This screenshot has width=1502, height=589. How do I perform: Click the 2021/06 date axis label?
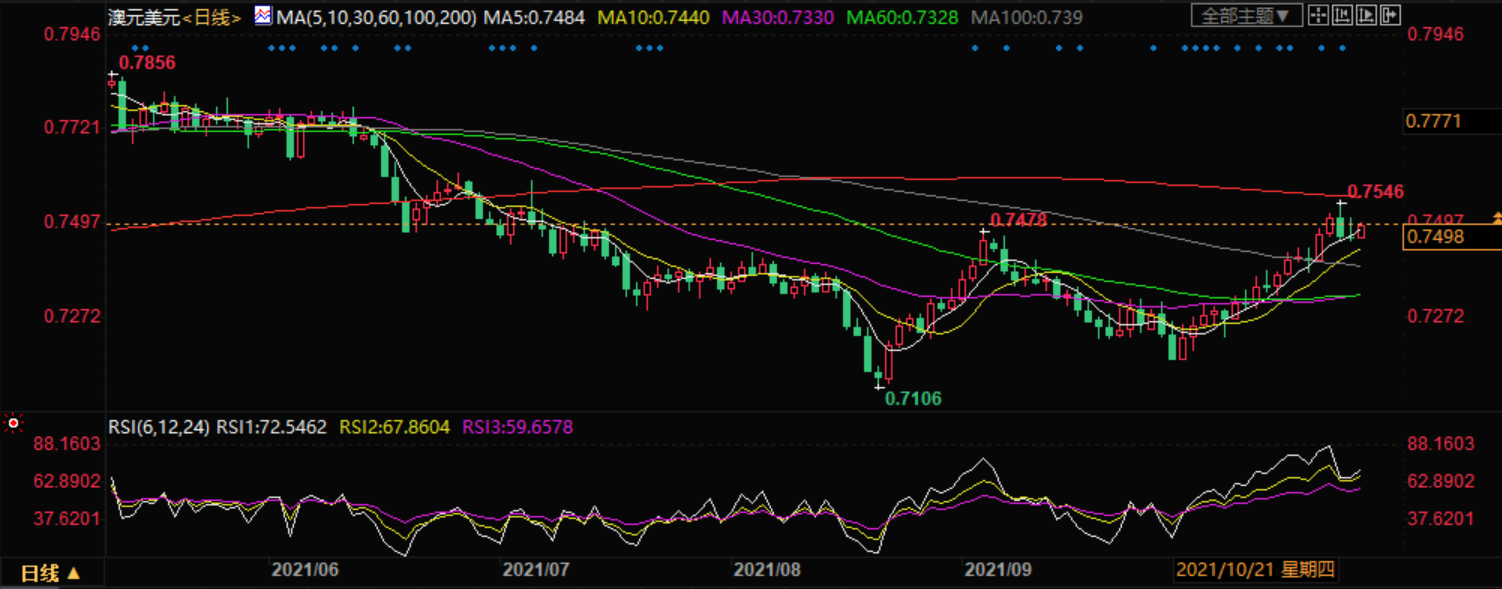306,570
